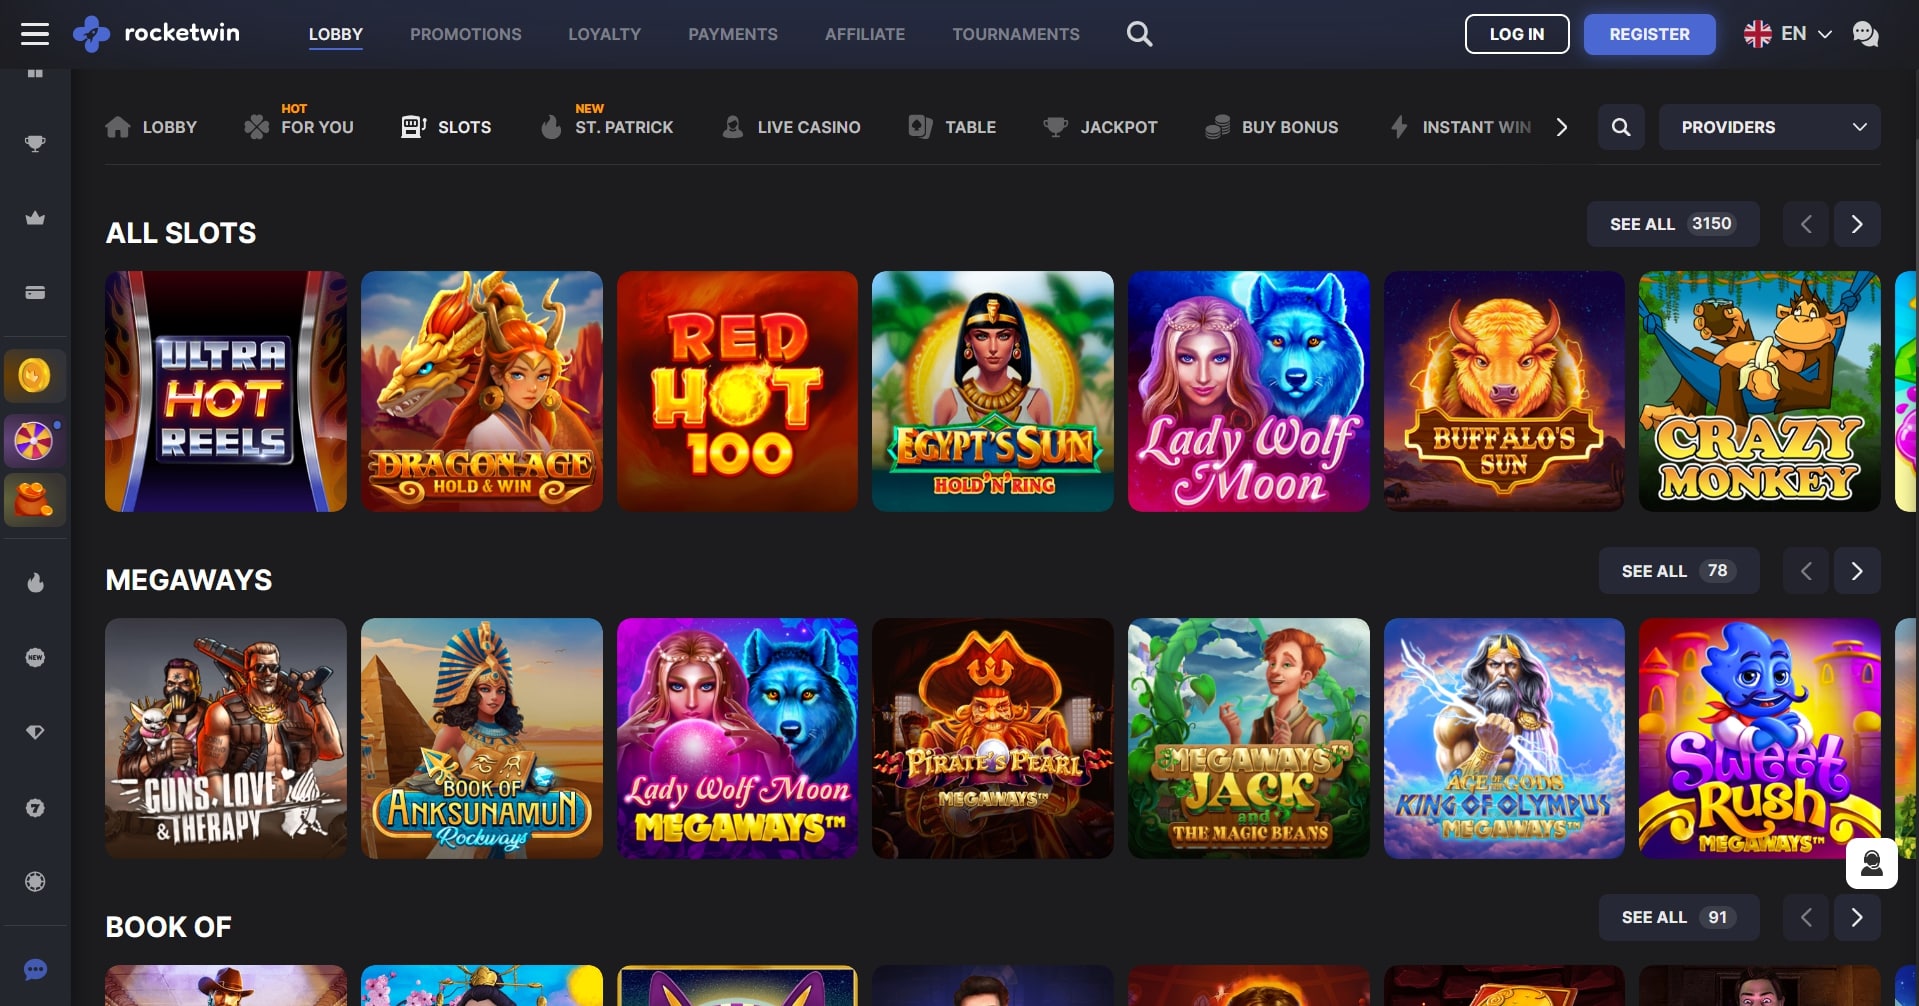Click the support agent floating button
Screen dimensions: 1919x1006
(1871, 863)
